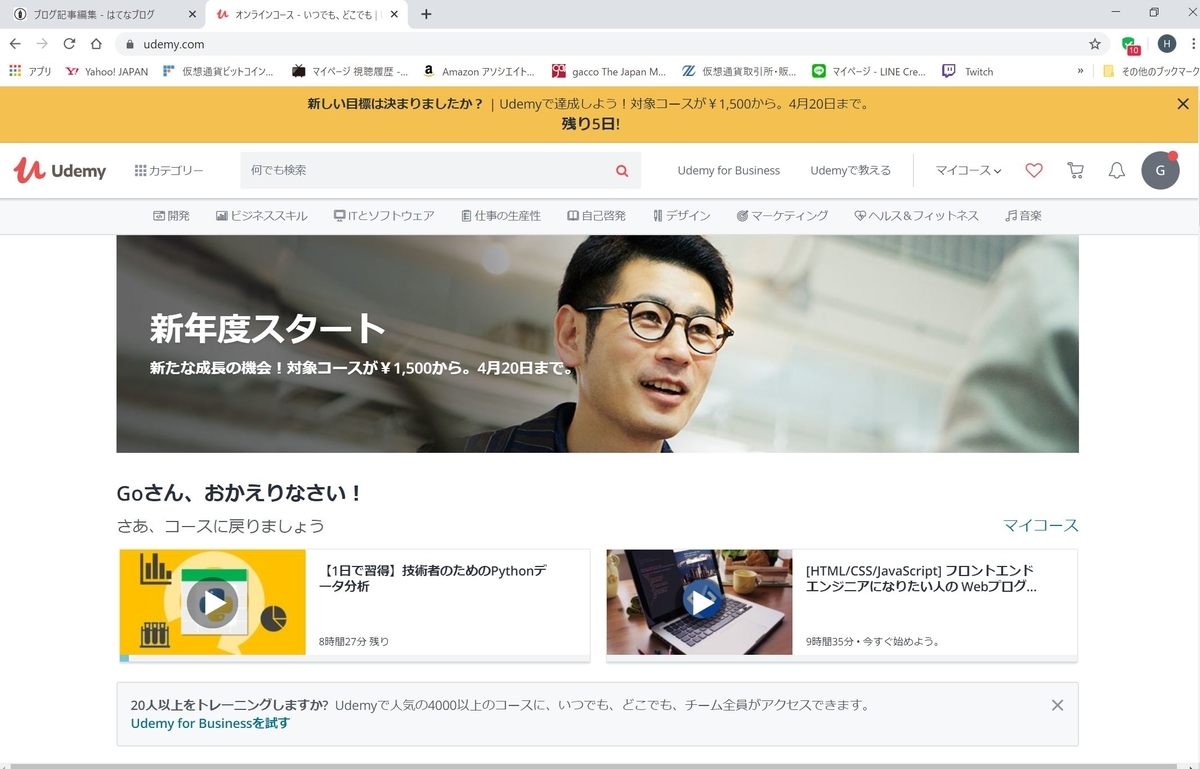Open Yahoo! JAPAN bookmark
The height and width of the screenshot is (769, 1200).
106,71
